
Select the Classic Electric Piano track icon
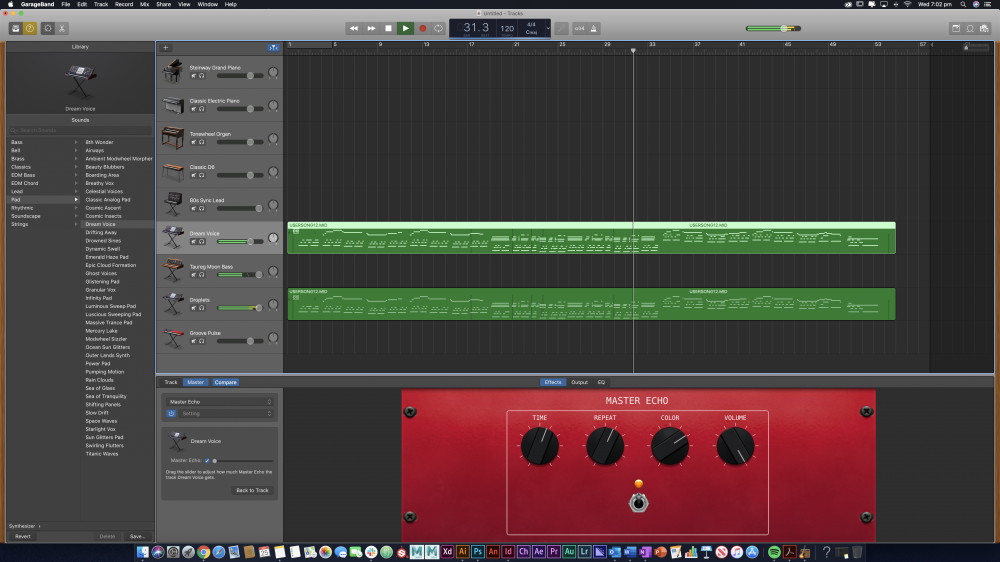(x=173, y=105)
